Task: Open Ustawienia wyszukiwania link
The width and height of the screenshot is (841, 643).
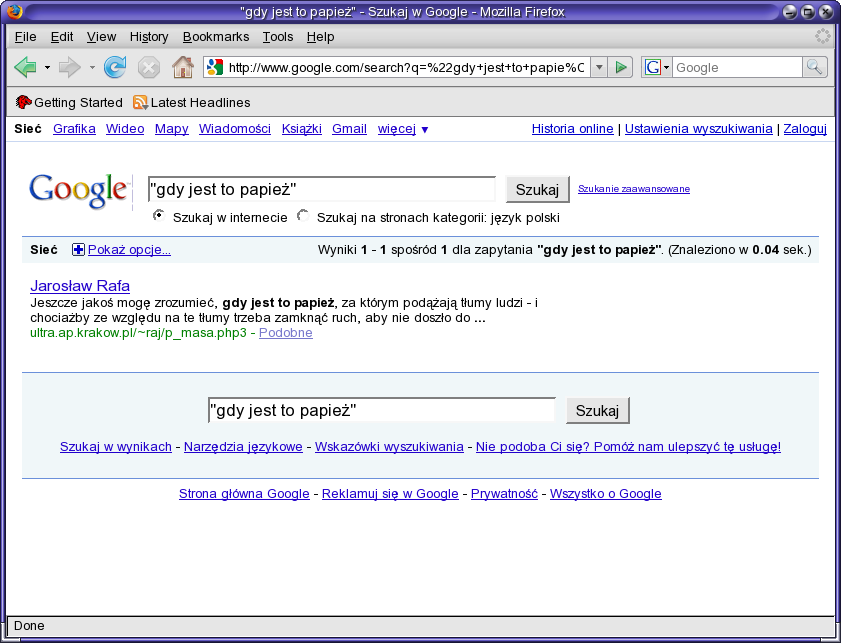Action: coord(698,129)
